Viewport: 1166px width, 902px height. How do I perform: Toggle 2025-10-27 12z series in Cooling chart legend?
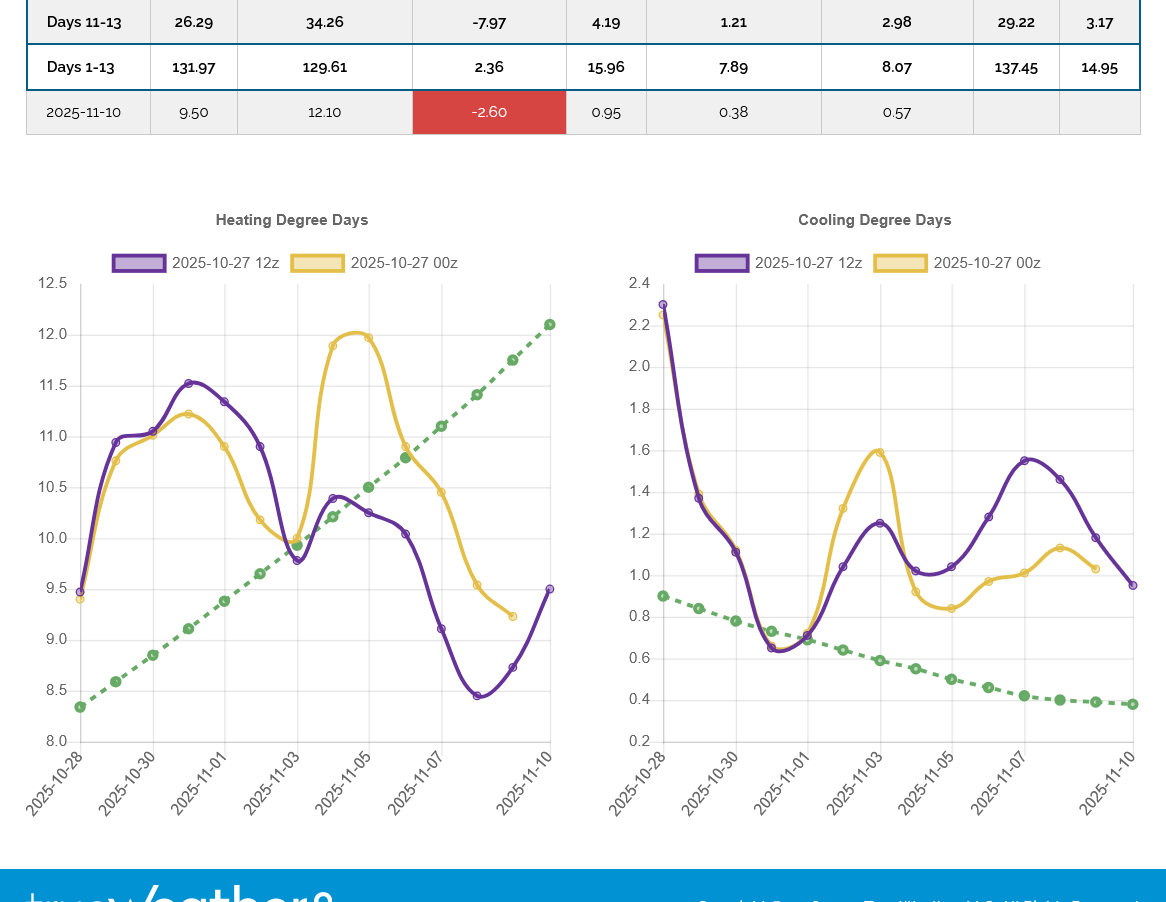779,263
